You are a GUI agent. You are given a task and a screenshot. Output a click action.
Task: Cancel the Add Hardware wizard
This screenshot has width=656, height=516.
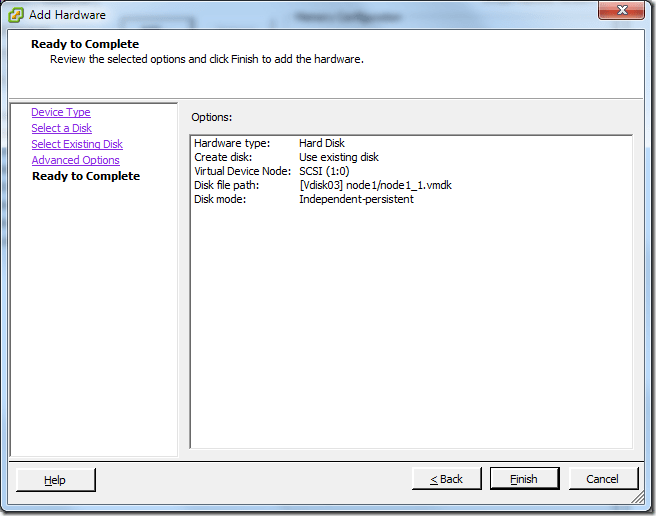coord(603,479)
